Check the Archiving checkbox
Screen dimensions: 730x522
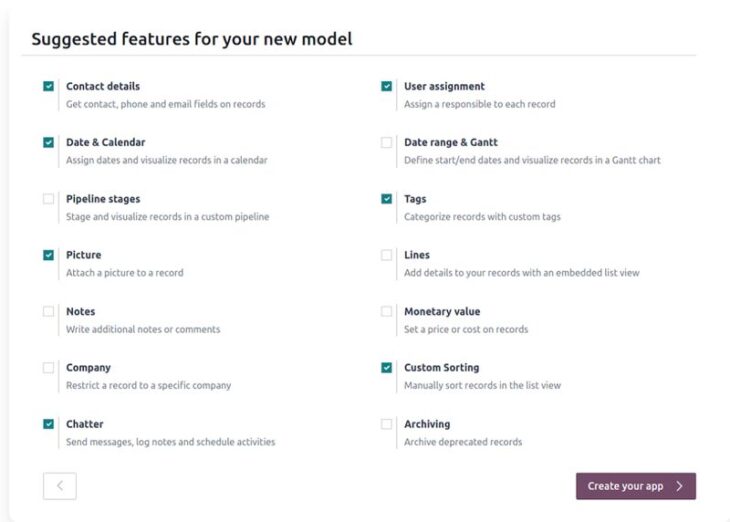(x=387, y=424)
